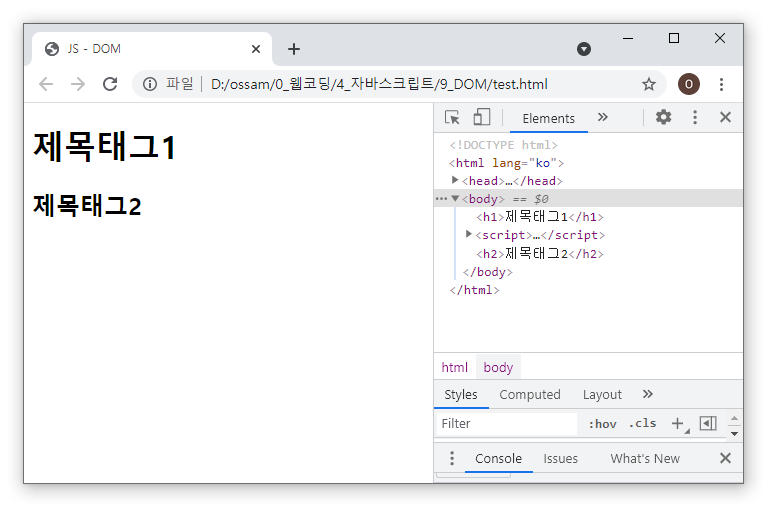Switch to the Layout tab
The image size is (771, 513).
[x=602, y=394]
